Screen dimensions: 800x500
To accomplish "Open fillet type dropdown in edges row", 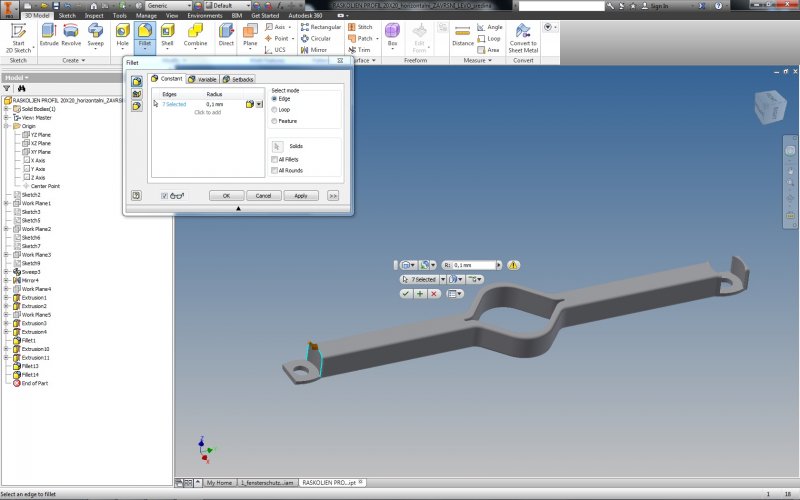I will [259, 104].
